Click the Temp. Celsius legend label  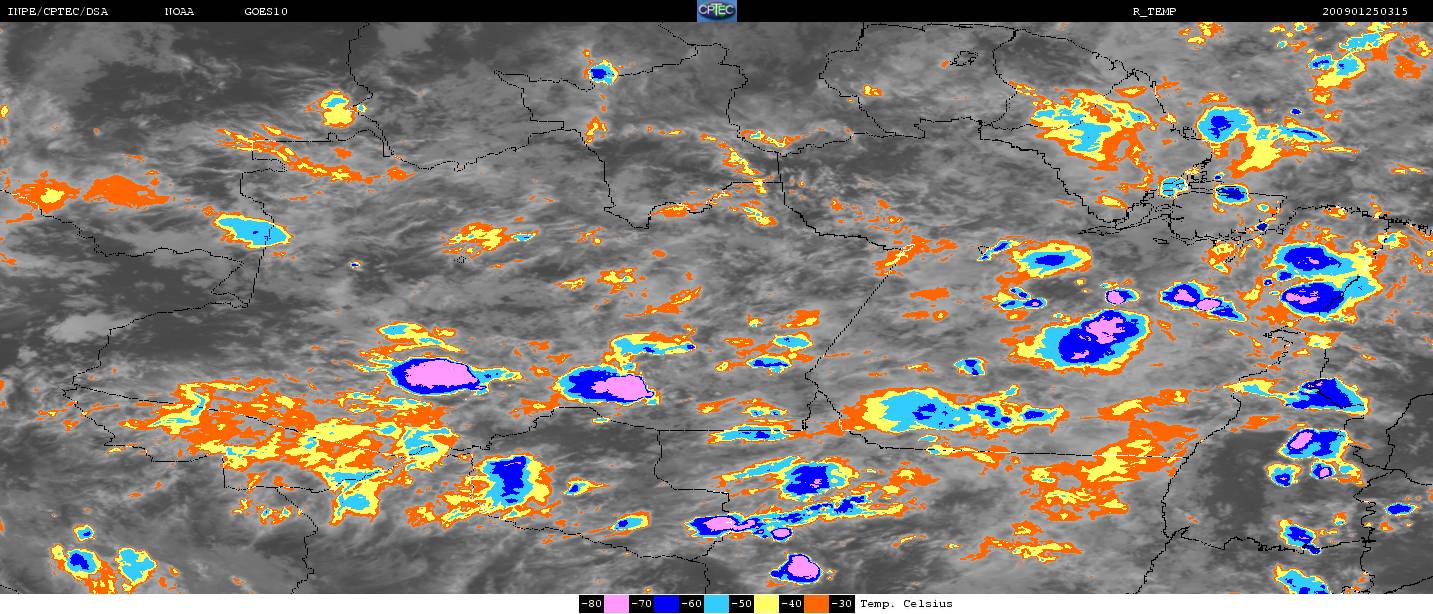tap(906, 604)
